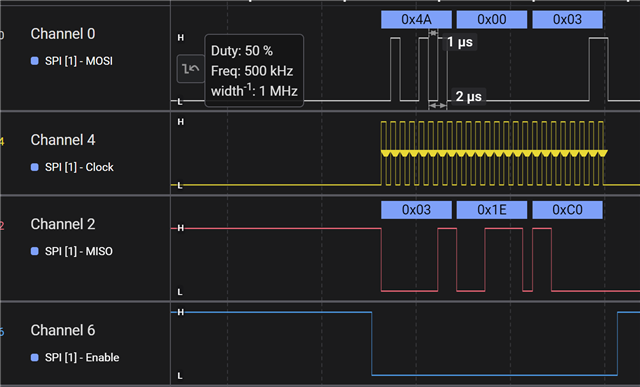Viewport: 640px width, 387px height.
Task: Click the blue SPI MISO analyzer indicator
Action: tap(35, 251)
